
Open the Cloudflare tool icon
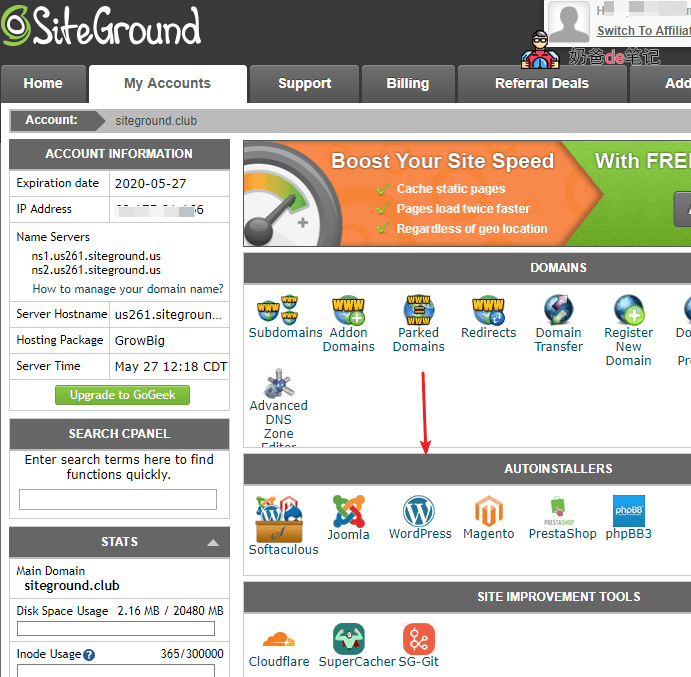pyautogui.click(x=279, y=639)
